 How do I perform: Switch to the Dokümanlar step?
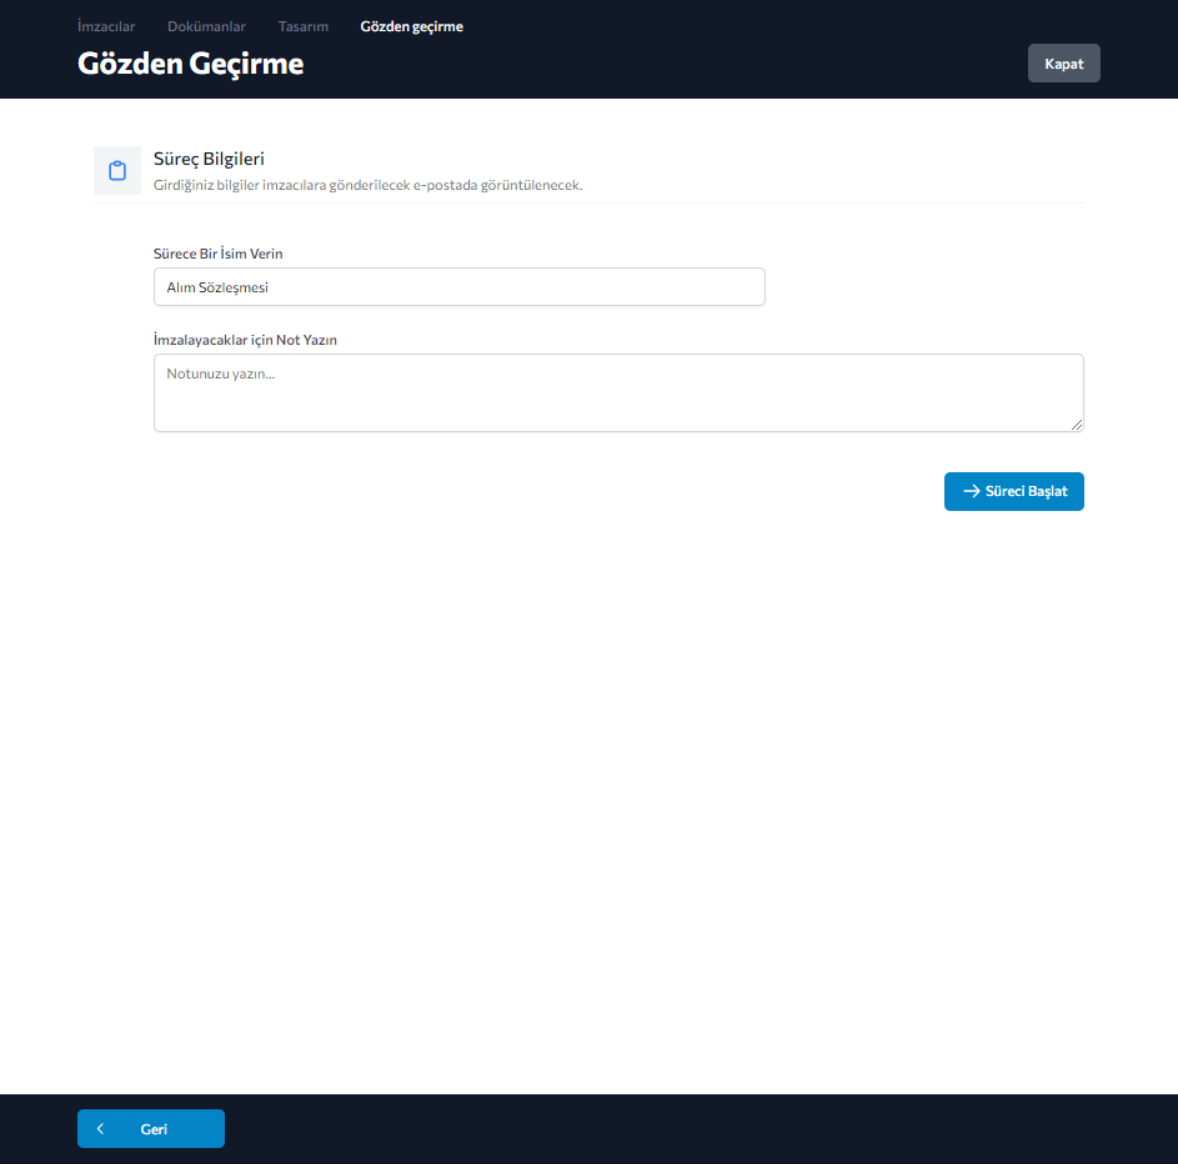pos(206,27)
